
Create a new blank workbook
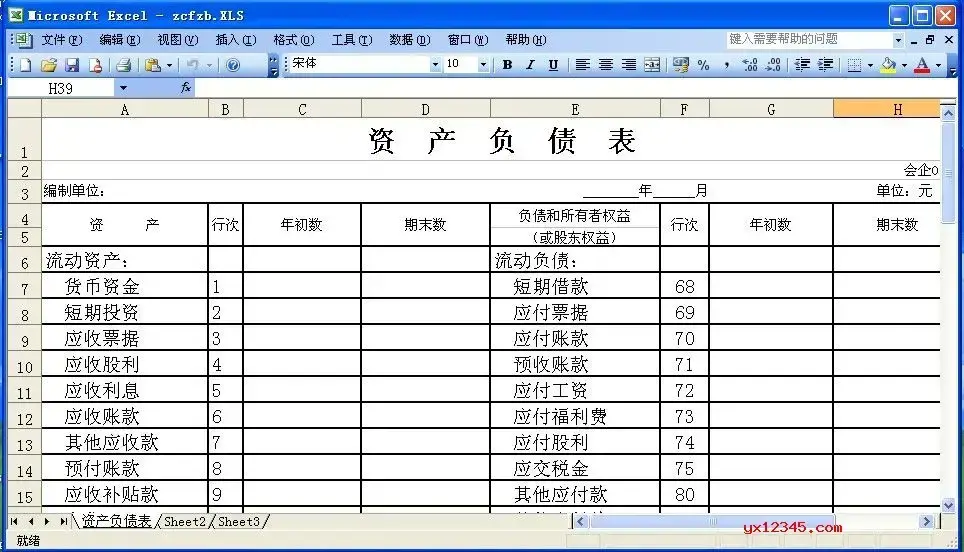click(x=26, y=65)
